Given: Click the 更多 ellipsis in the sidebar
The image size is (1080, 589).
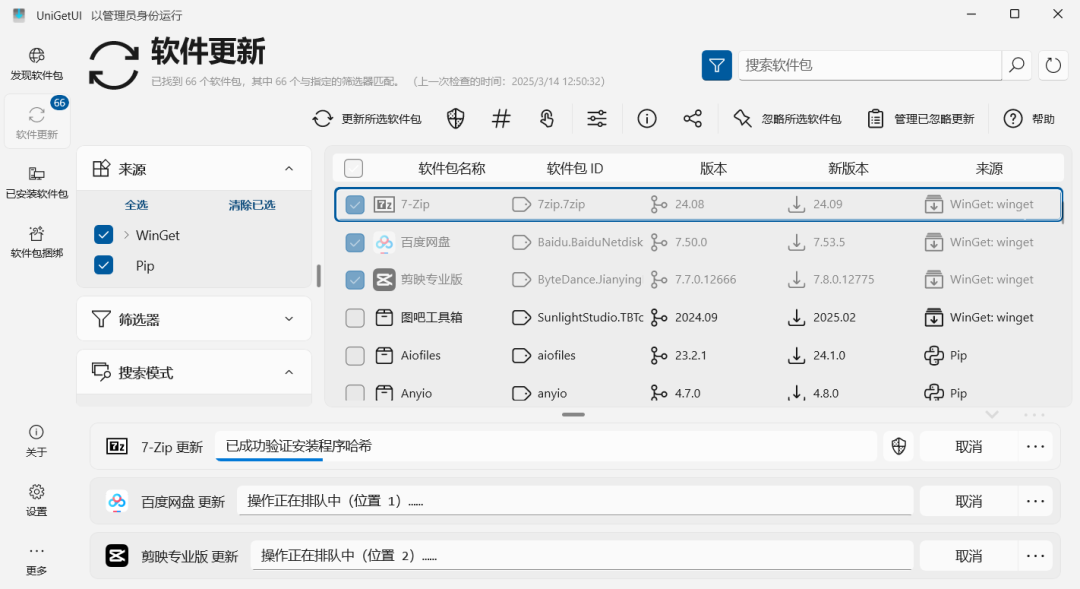Looking at the screenshot, I should click(x=37, y=559).
